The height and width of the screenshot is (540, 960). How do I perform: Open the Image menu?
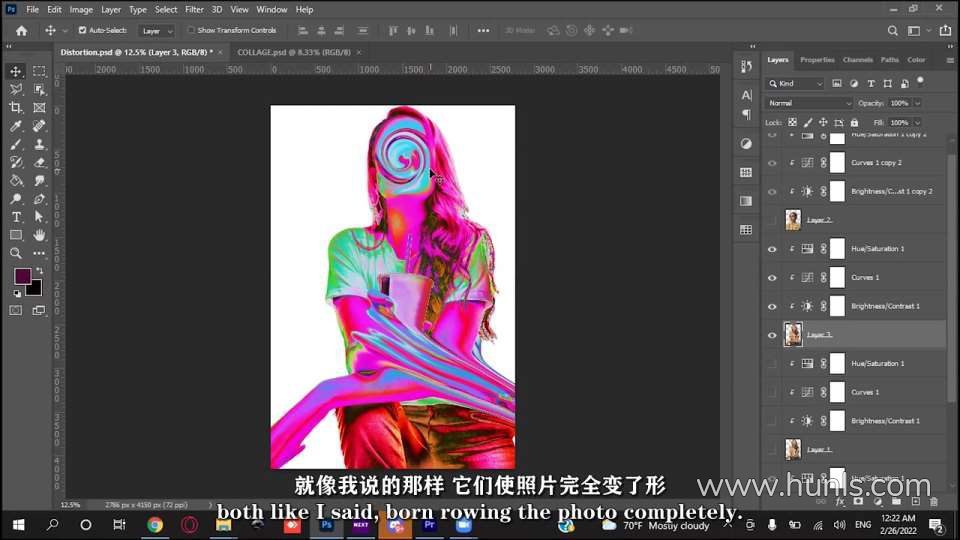click(x=81, y=10)
